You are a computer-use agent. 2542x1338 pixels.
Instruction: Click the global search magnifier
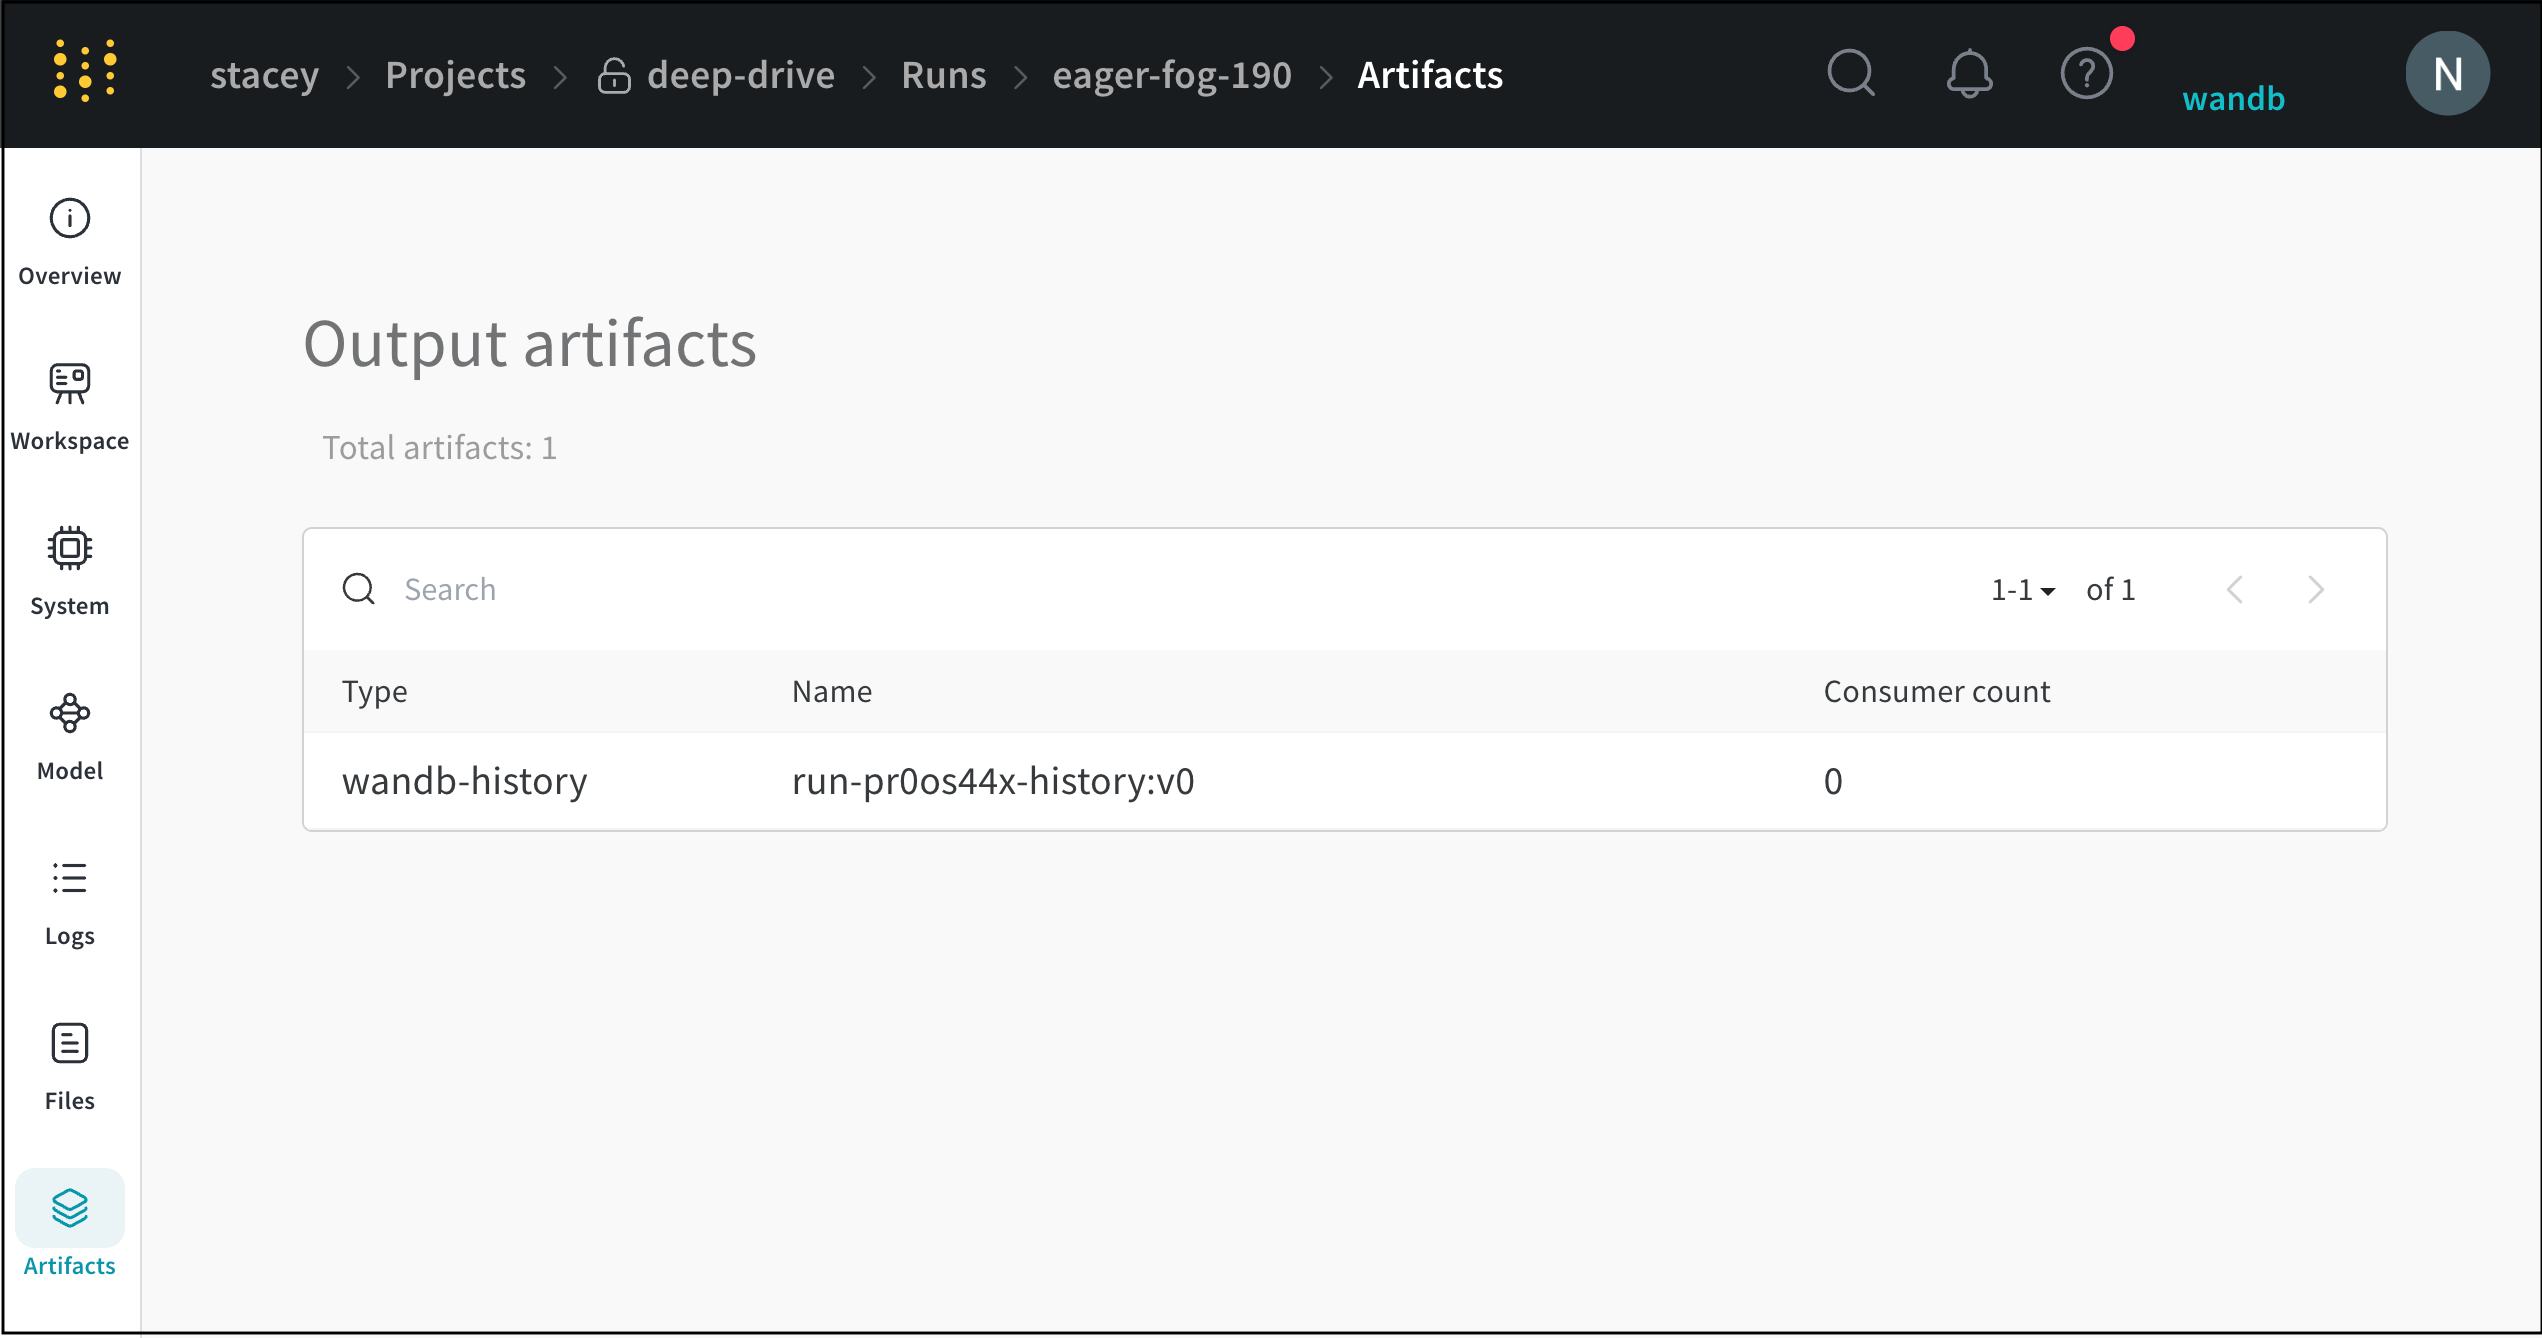pyautogui.click(x=1850, y=73)
